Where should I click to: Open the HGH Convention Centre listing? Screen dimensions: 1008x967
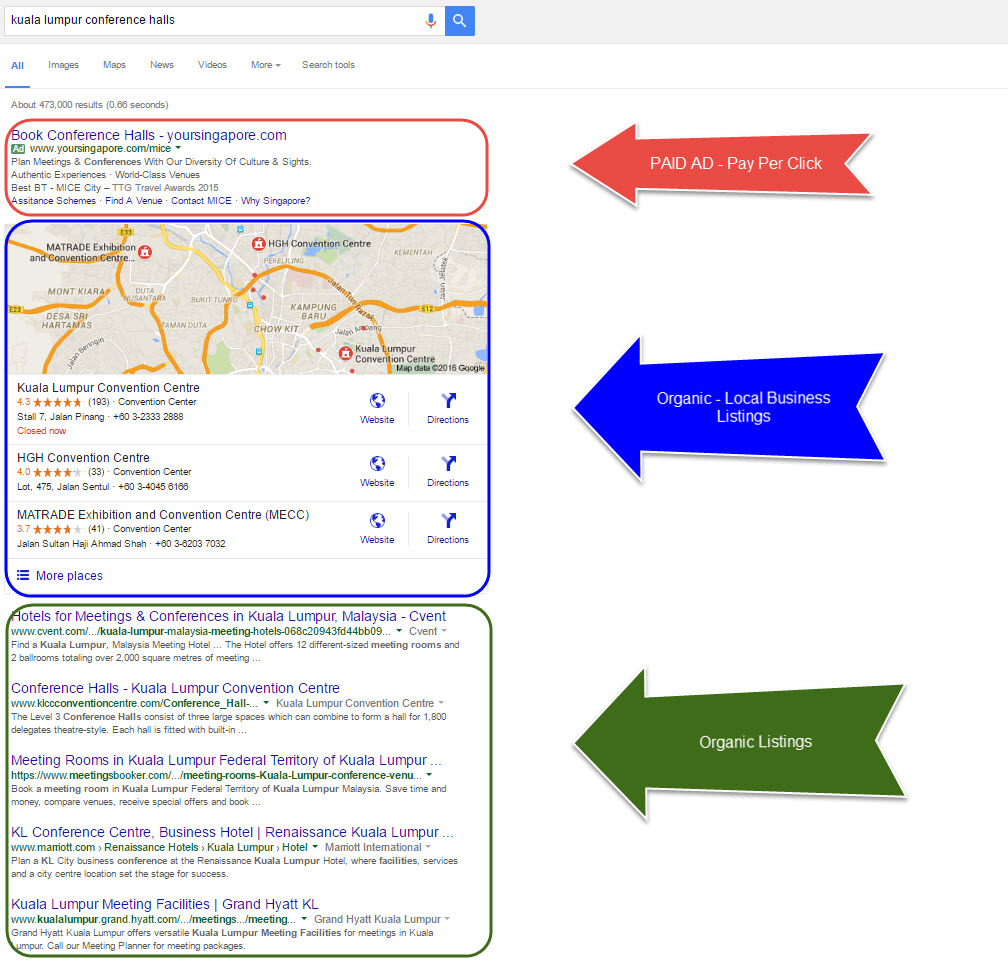(x=84, y=458)
